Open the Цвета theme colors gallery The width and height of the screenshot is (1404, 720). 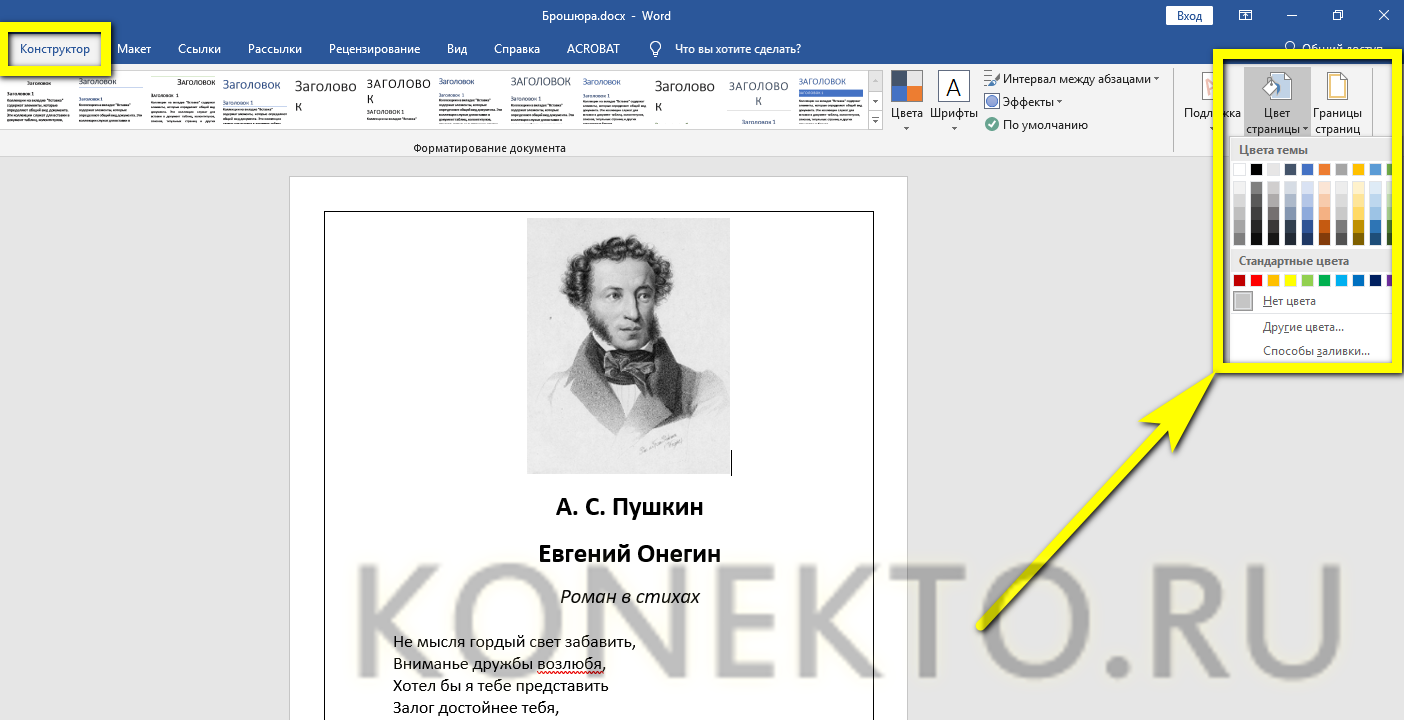[x=906, y=99]
